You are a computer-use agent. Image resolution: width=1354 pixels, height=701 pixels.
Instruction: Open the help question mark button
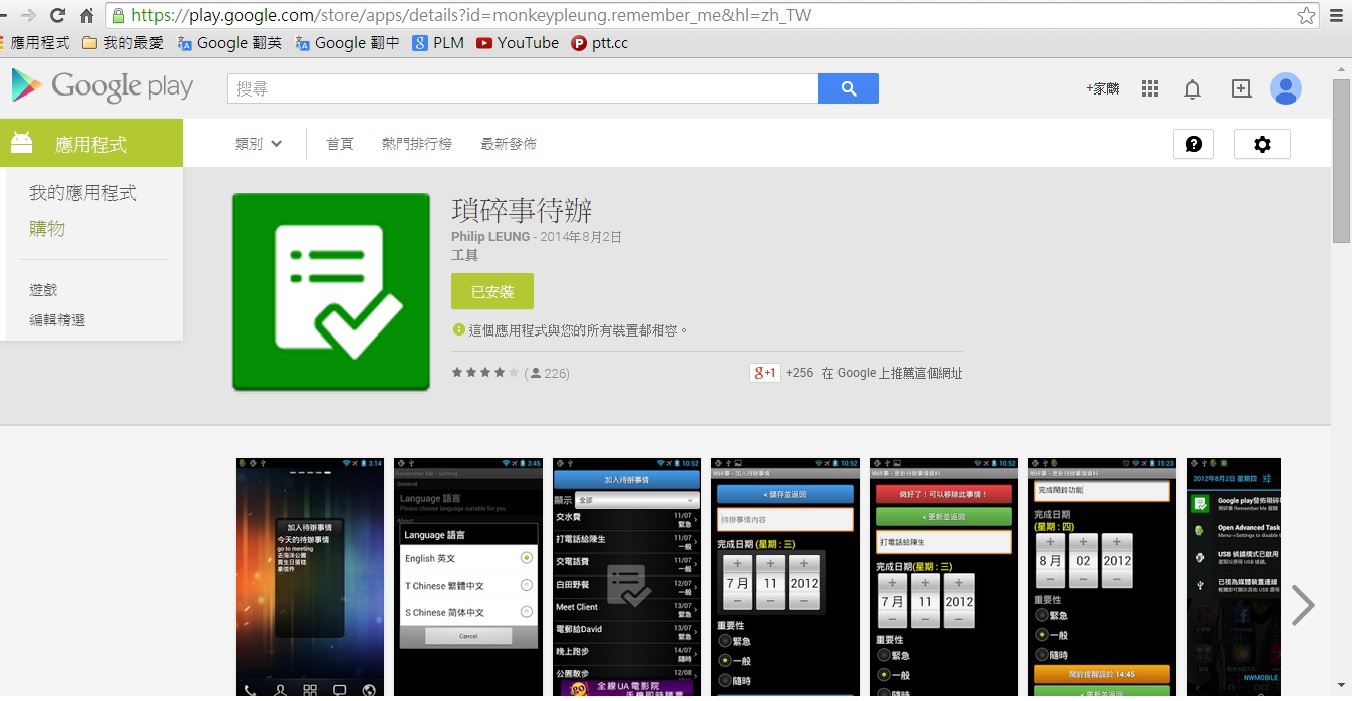[x=1193, y=144]
